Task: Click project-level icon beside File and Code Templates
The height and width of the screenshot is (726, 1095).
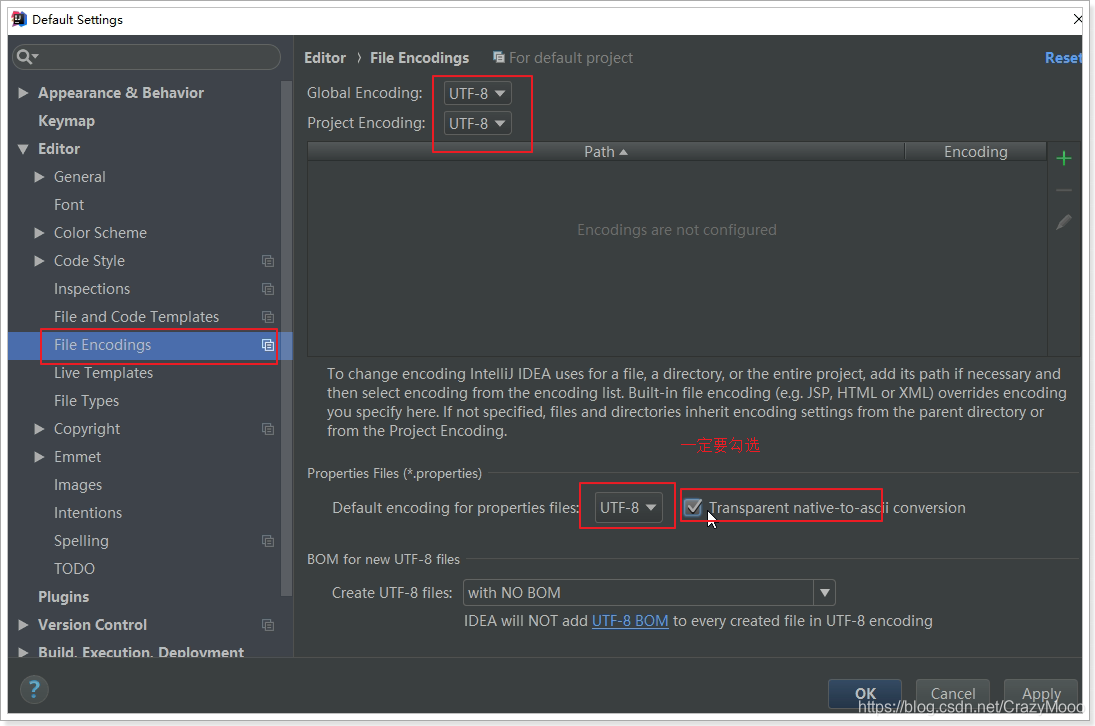Action: (267, 317)
